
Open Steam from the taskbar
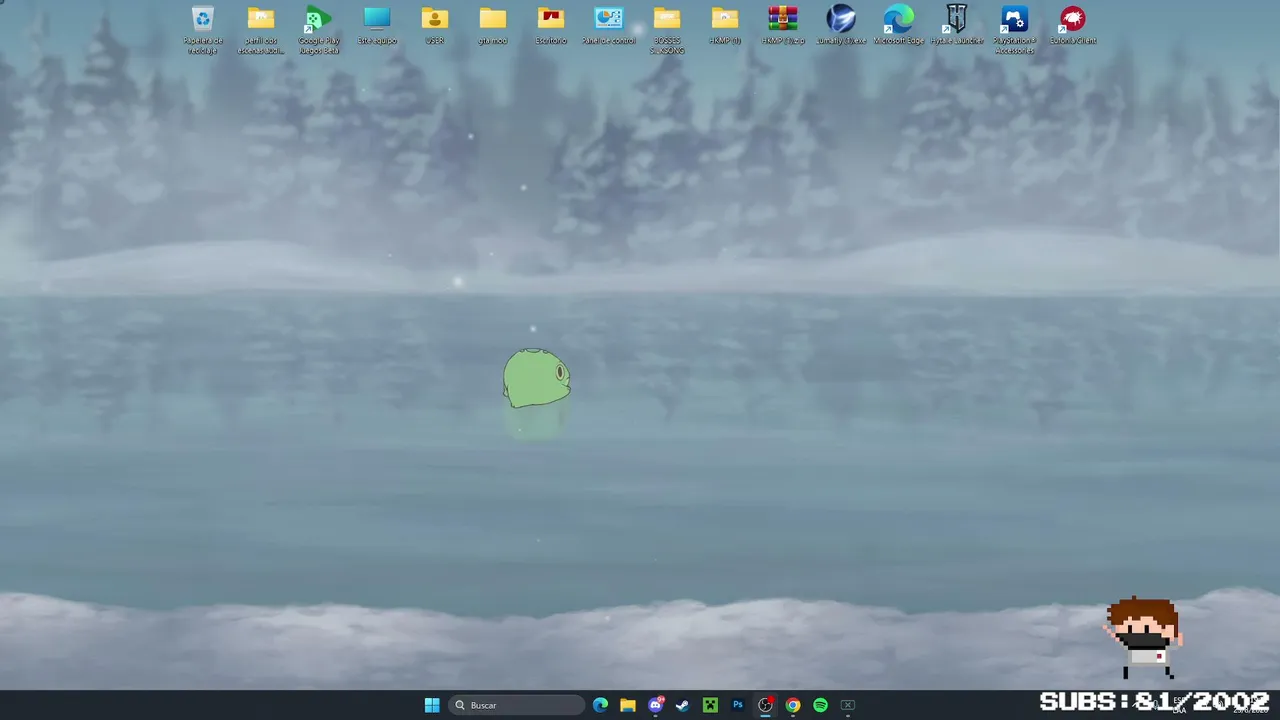pos(683,705)
